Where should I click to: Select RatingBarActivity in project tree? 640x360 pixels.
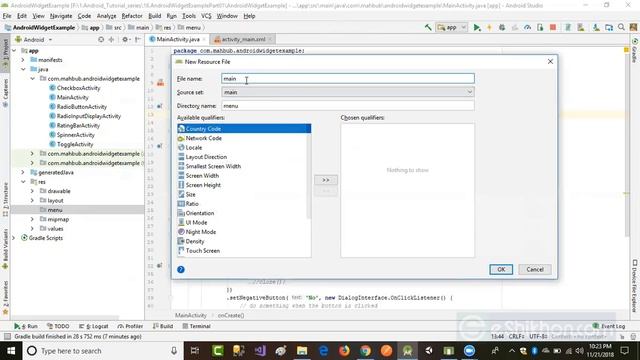point(78,125)
